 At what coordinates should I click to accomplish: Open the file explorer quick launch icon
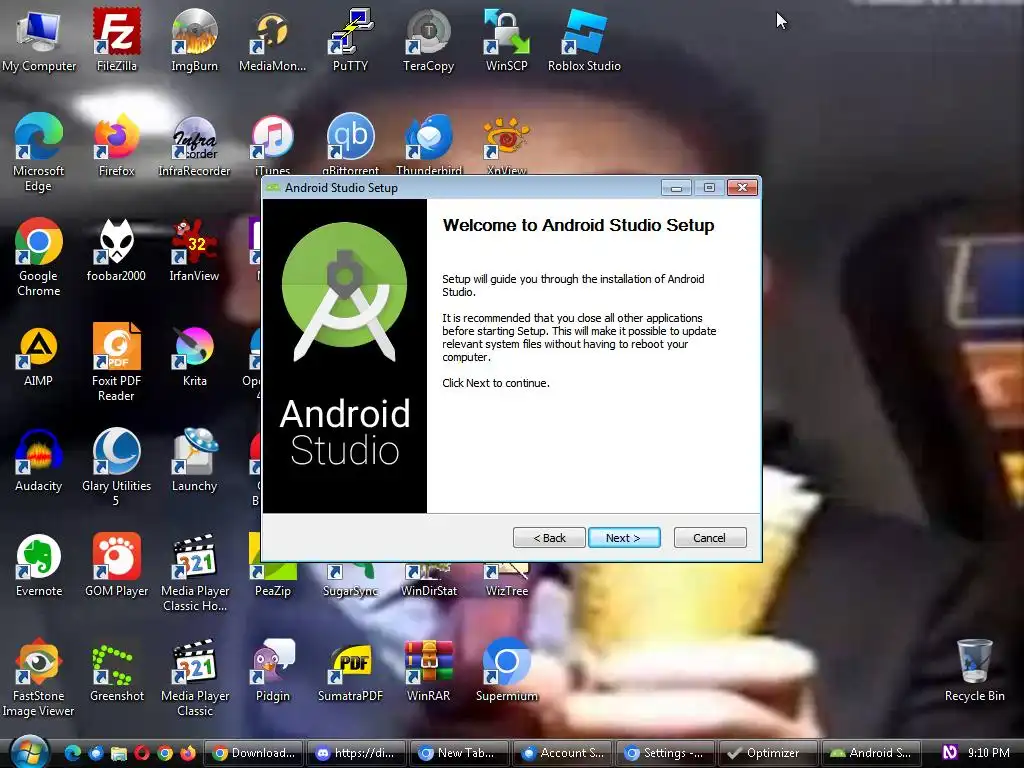coord(119,753)
